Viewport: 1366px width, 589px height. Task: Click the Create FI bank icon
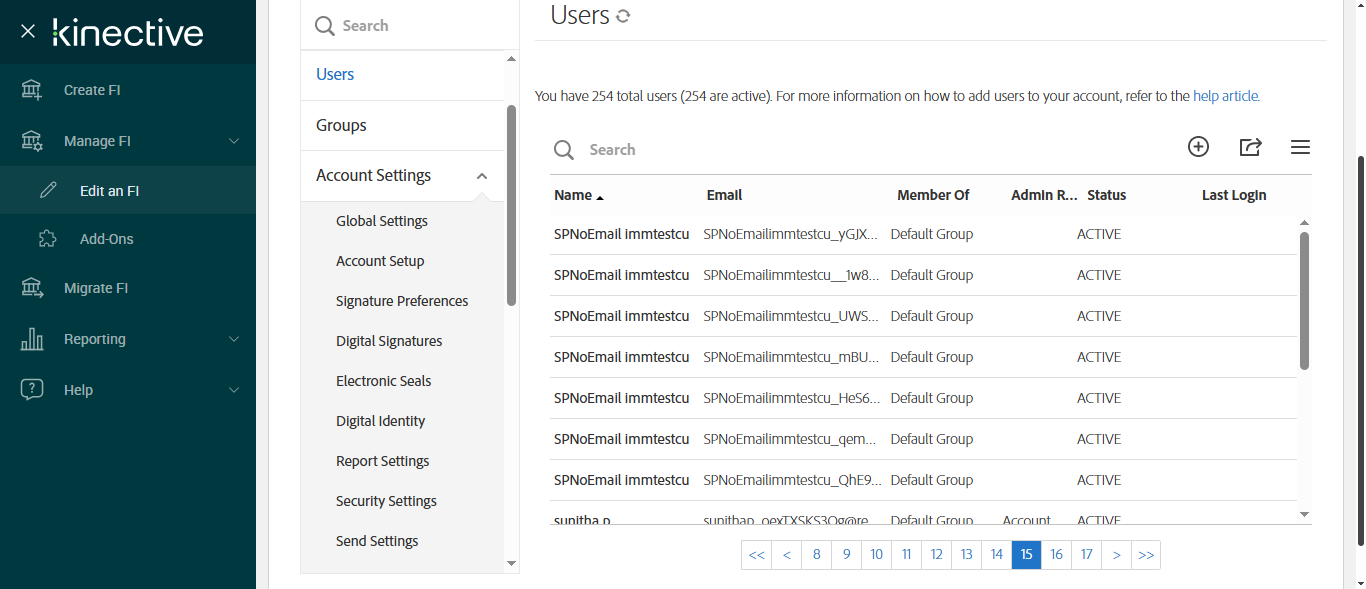32,90
